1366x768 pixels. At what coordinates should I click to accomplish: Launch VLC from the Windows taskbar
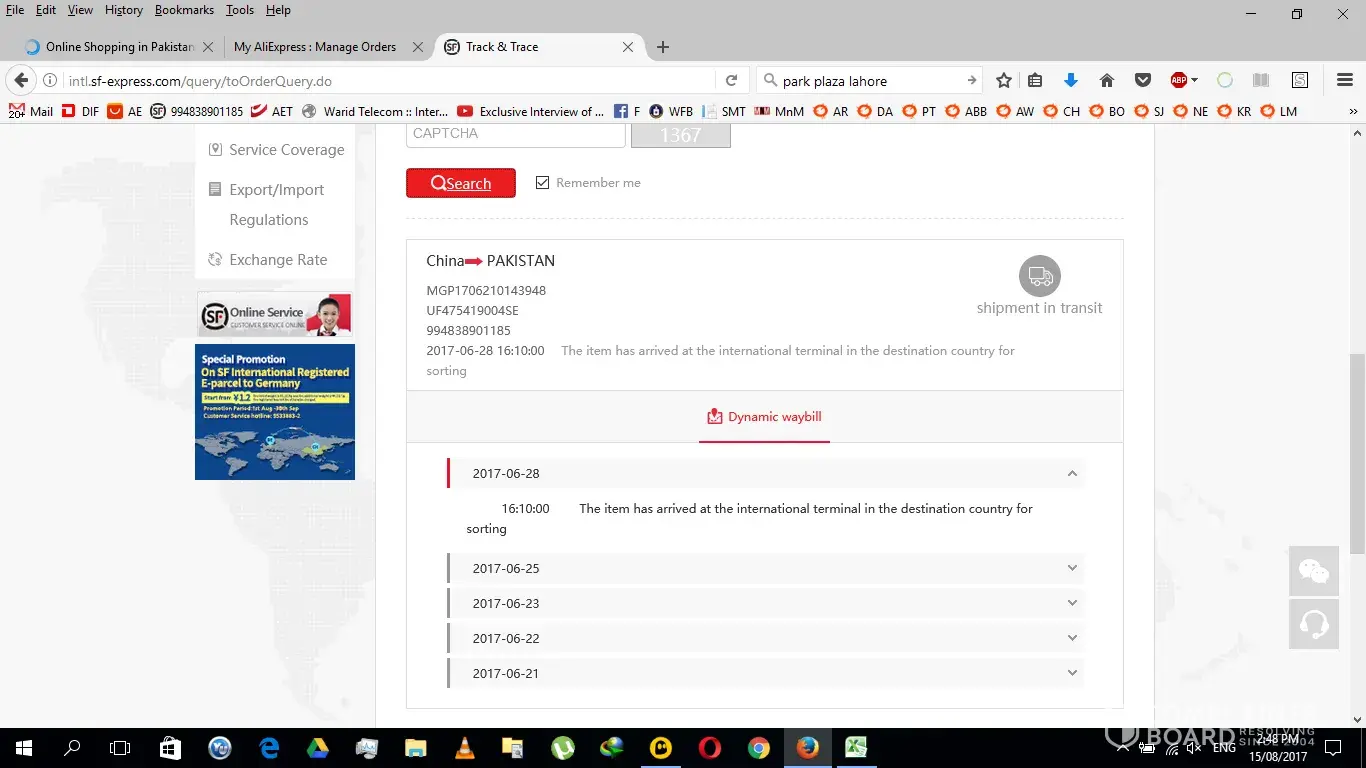tap(465, 747)
